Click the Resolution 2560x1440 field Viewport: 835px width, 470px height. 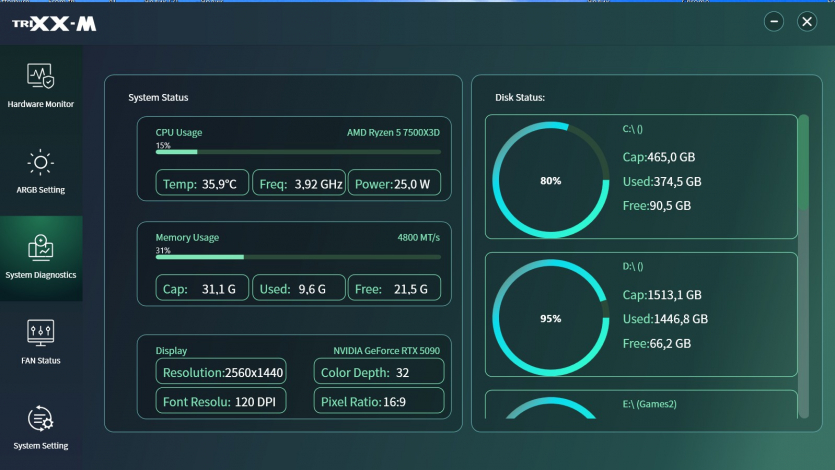221,372
